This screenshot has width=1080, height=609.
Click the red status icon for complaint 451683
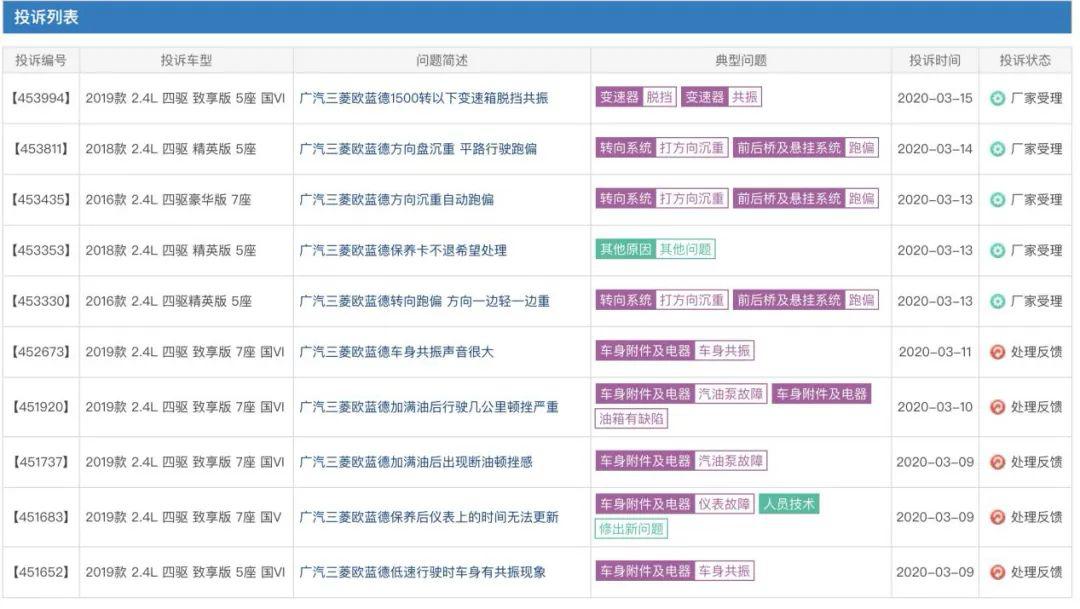(x=996, y=517)
